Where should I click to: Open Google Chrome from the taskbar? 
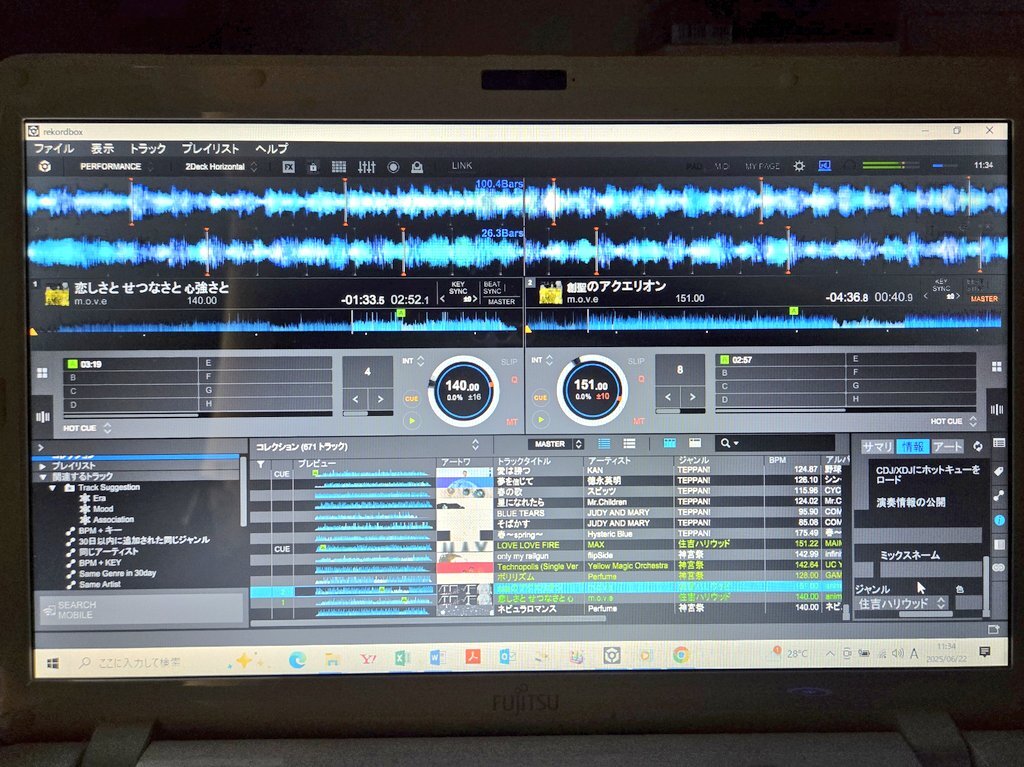(681, 655)
